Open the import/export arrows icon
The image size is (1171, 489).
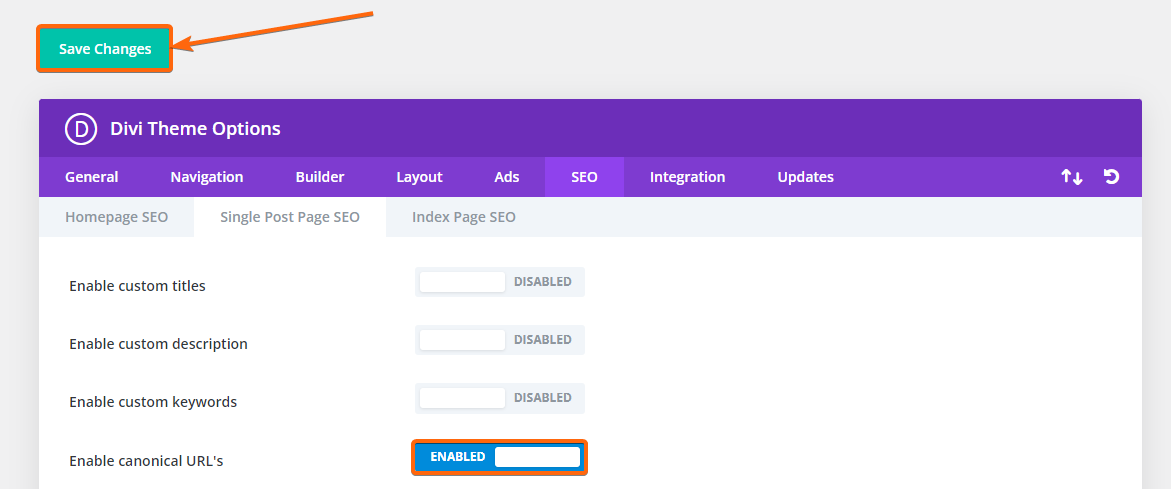click(x=1072, y=177)
